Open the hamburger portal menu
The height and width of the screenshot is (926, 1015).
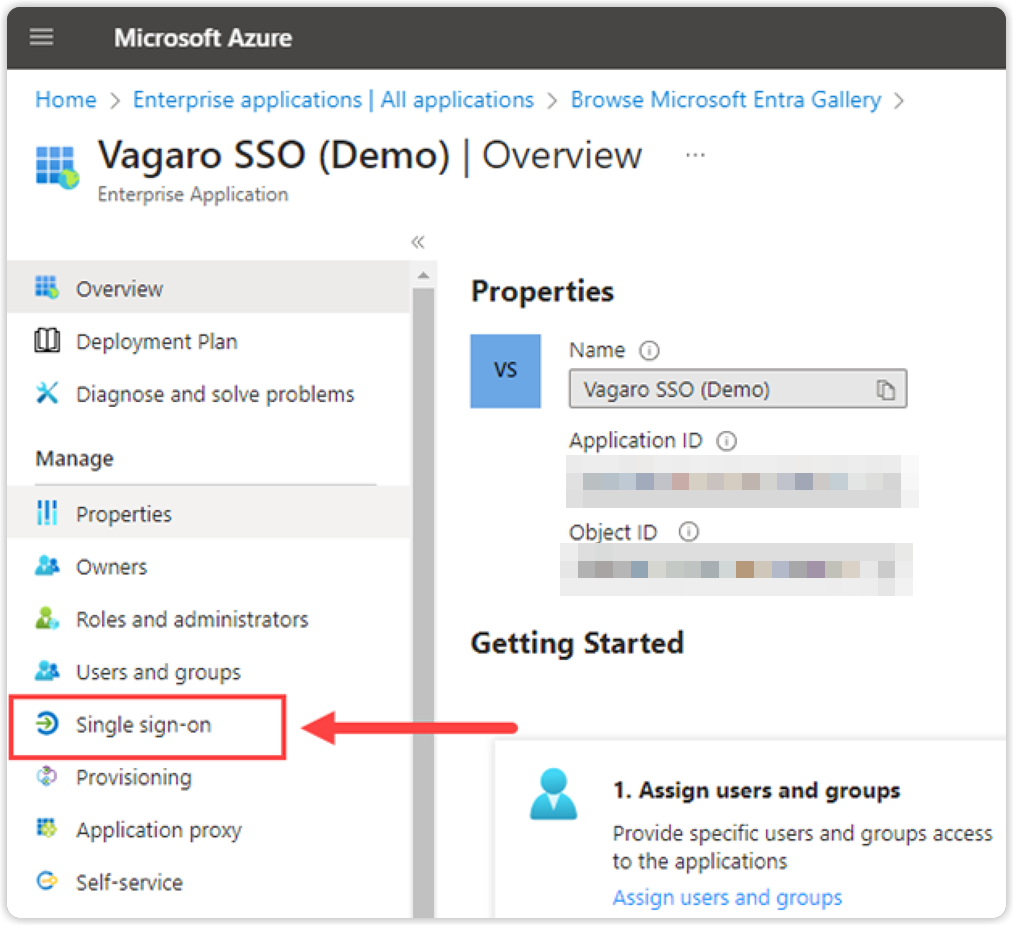click(41, 37)
